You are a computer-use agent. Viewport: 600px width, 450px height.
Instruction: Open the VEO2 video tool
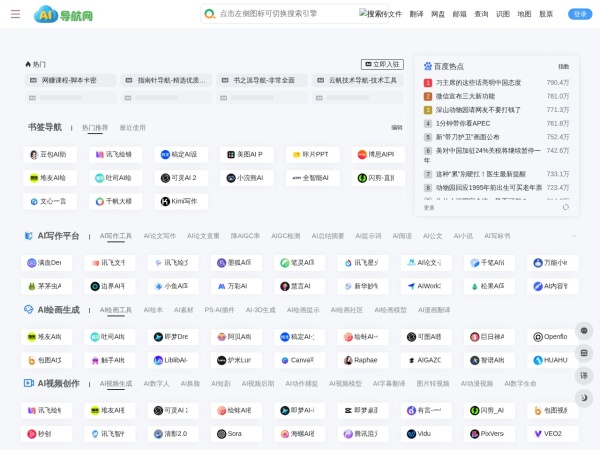click(x=553, y=434)
